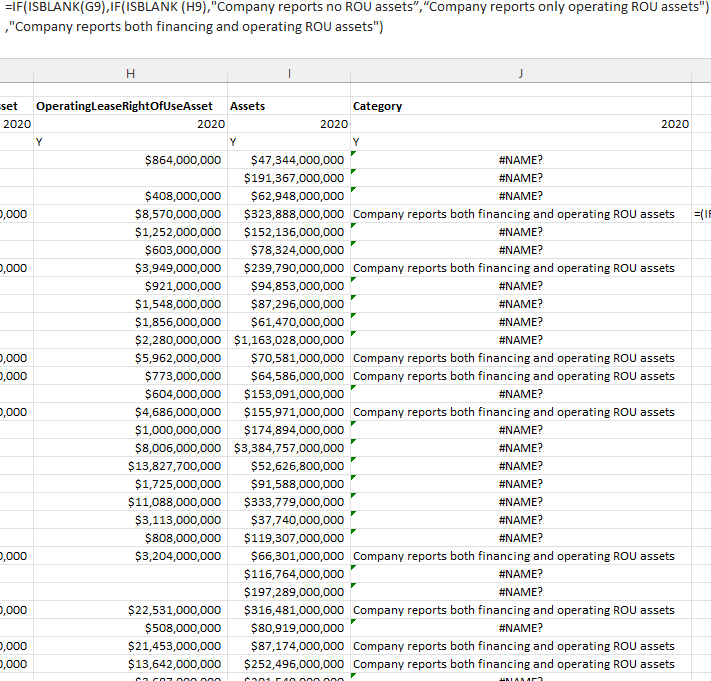711x681 pixels.
Task: Select cell with $8,006,000,000
Action: [131, 448]
